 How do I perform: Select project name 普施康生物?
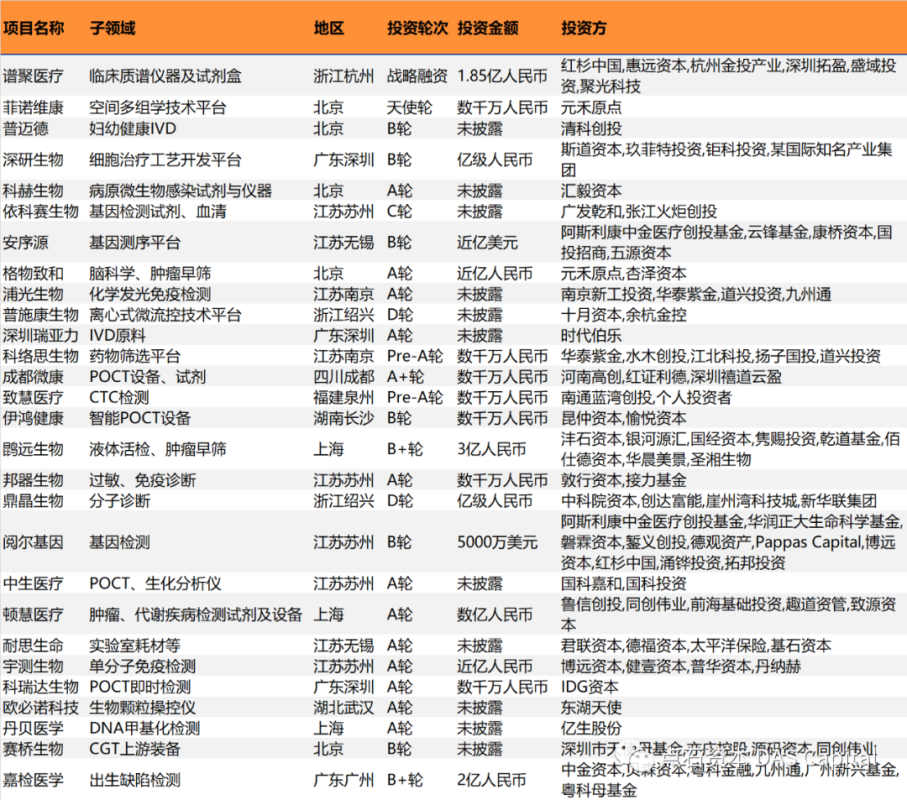(x=40, y=315)
